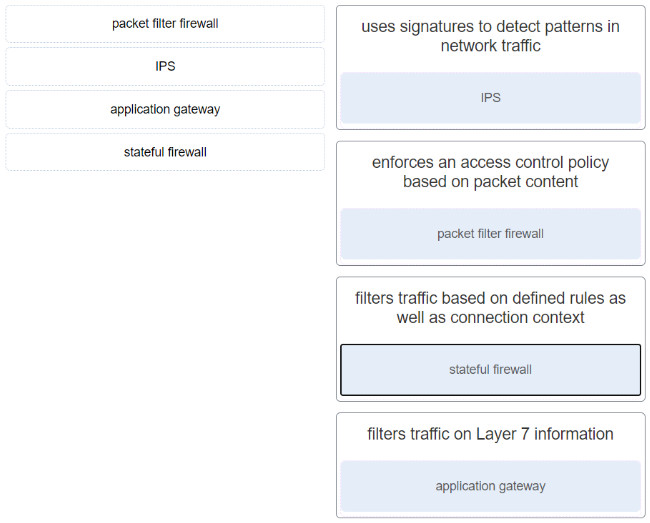Pick the stateful firewall source option
This screenshot has width=650, height=523.
tap(165, 152)
